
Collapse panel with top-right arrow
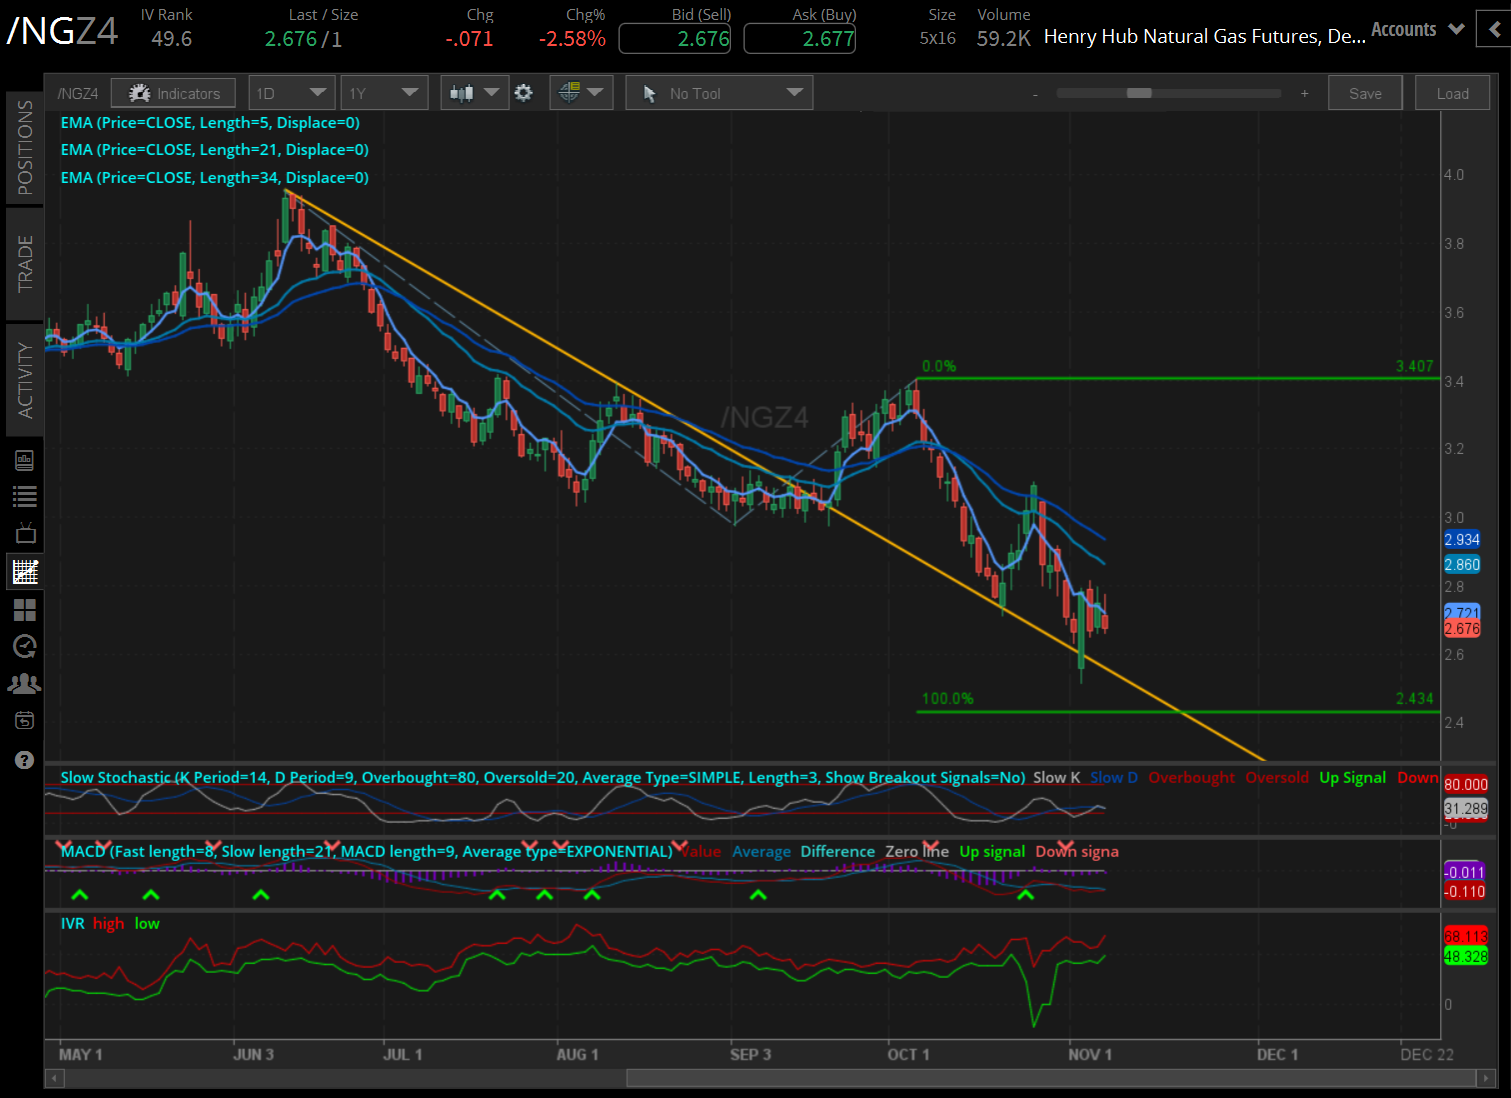tap(1495, 30)
